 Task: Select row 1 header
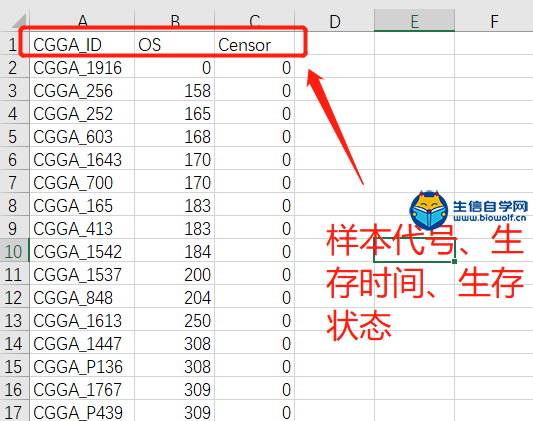point(14,44)
